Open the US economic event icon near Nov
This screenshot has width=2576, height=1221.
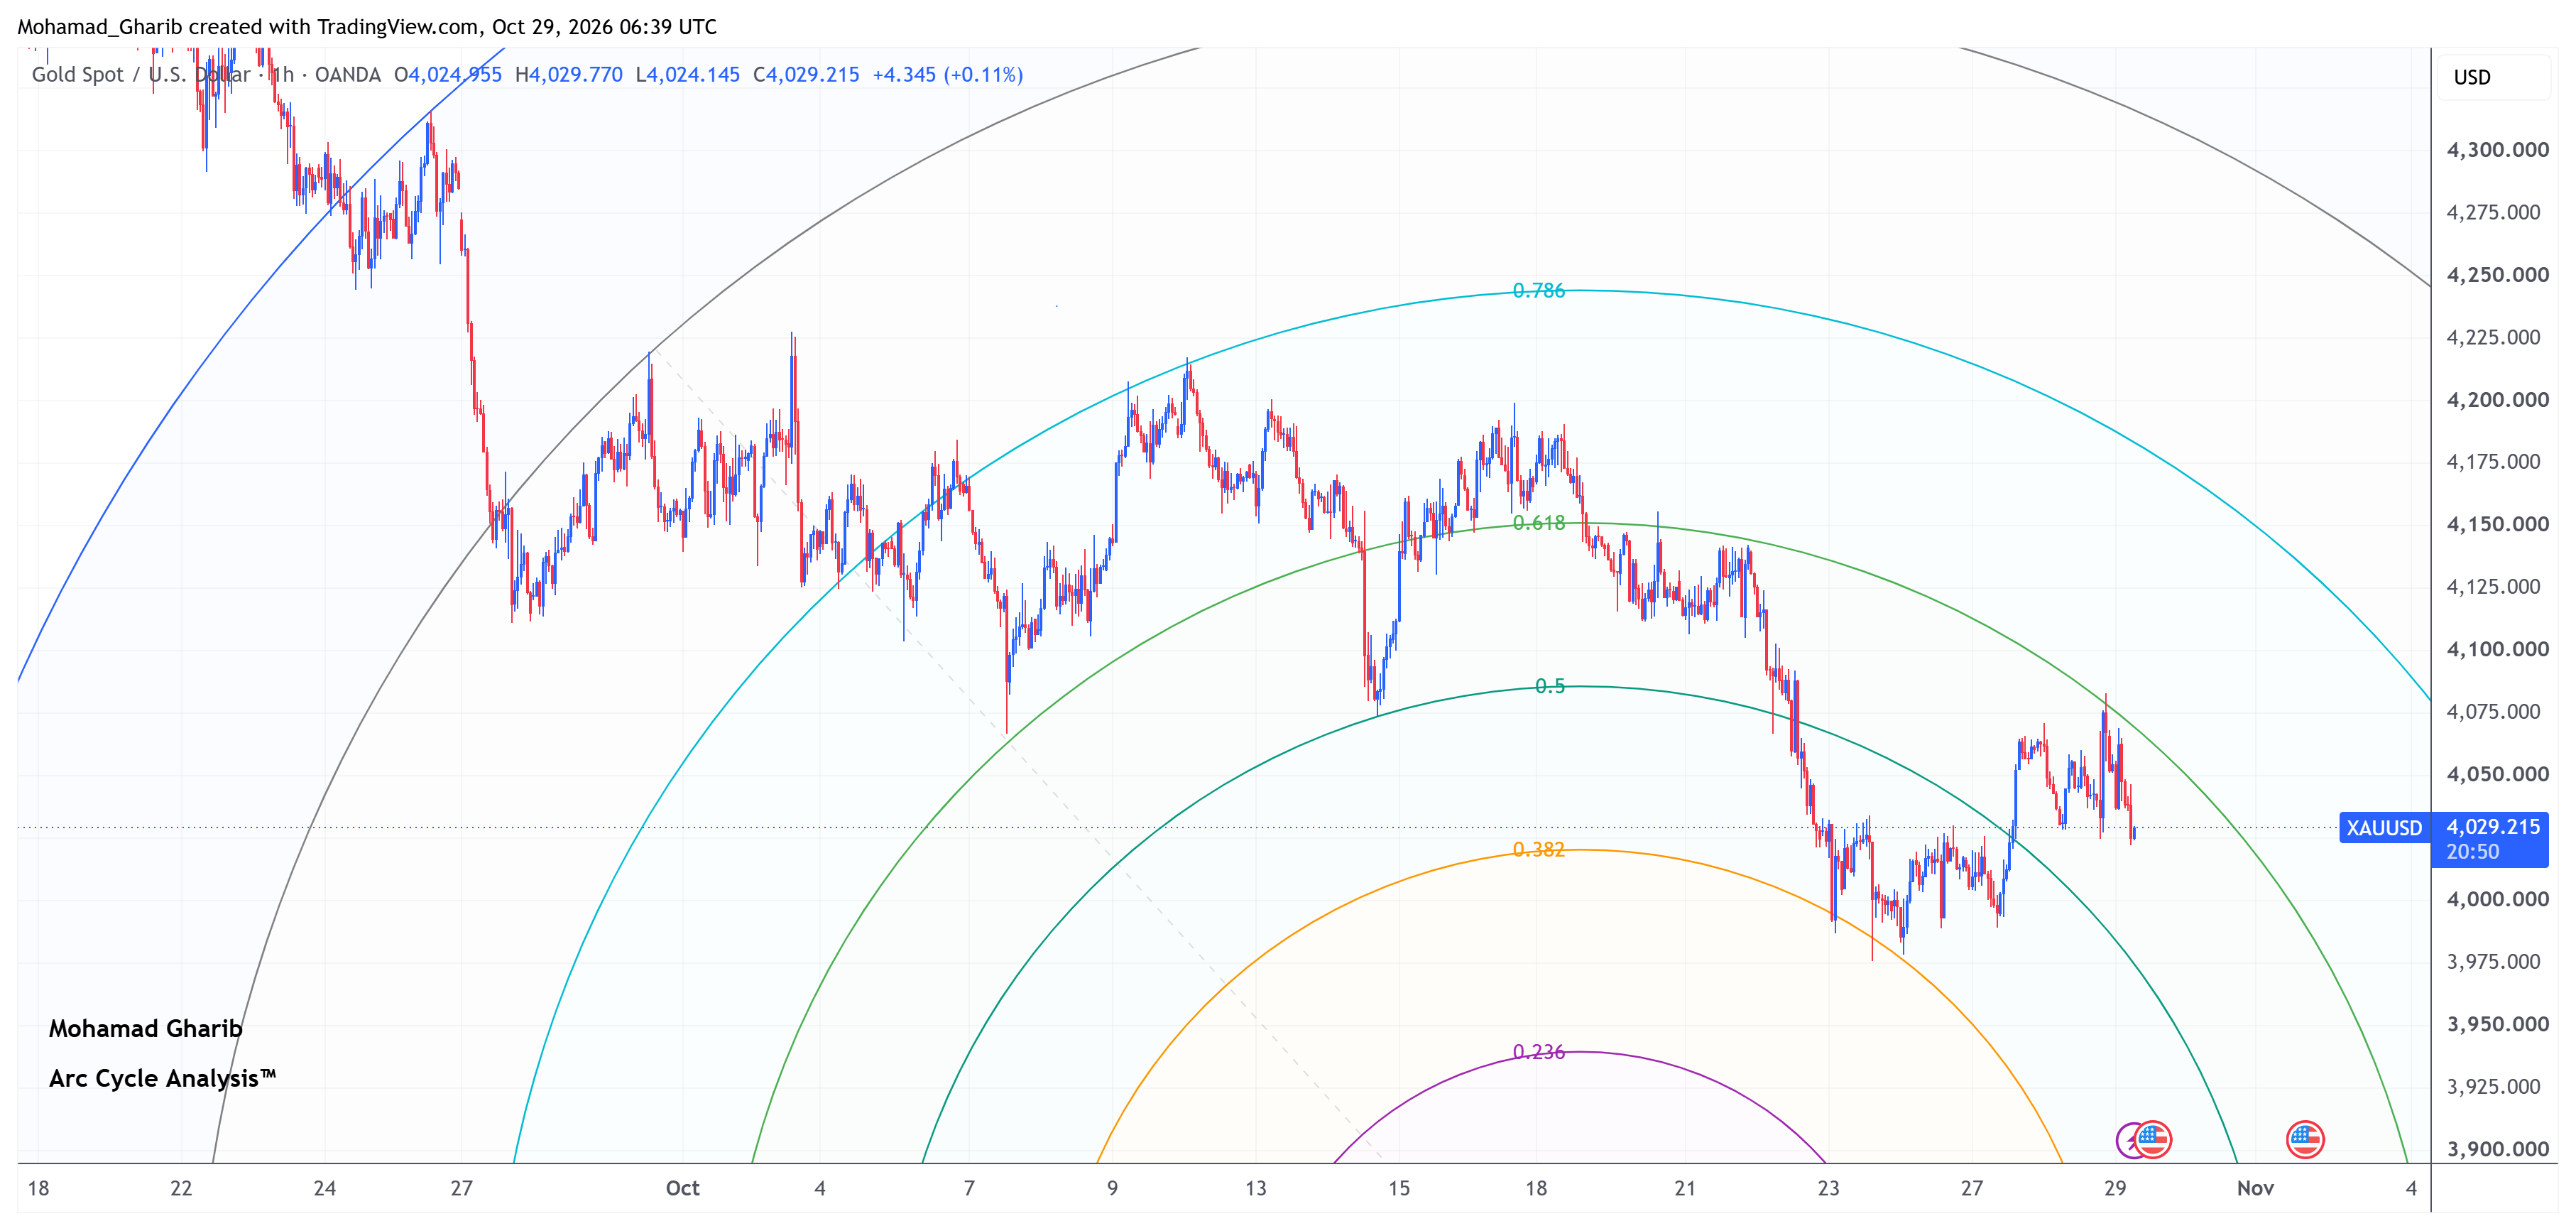pyautogui.click(x=2305, y=1139)
